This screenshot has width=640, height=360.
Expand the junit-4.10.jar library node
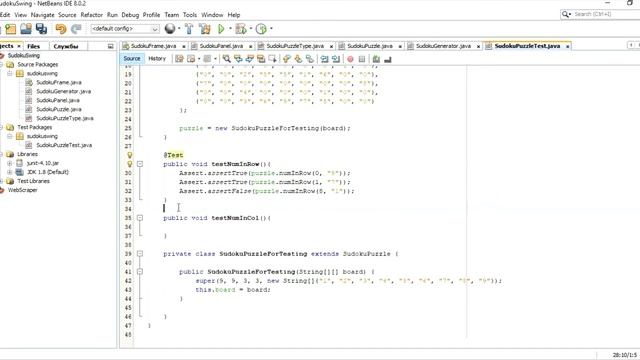pyautogui.click(x=10, y=163)
